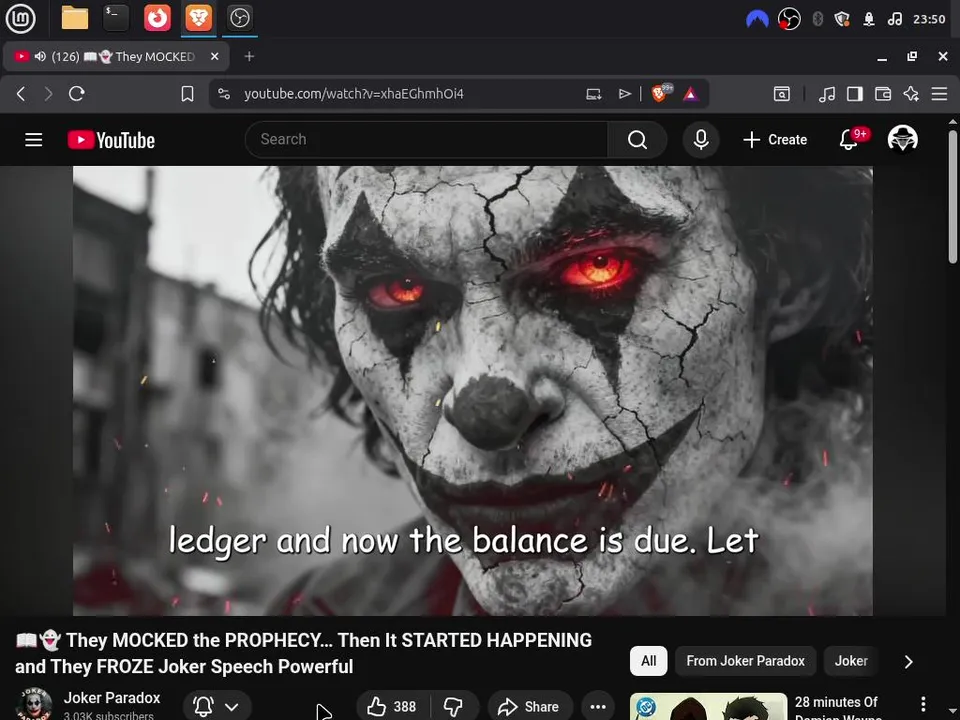Select the From Joker Paradox chip
Screen dimensions: 960x720
pyautogui.click(x=745, y=661)
